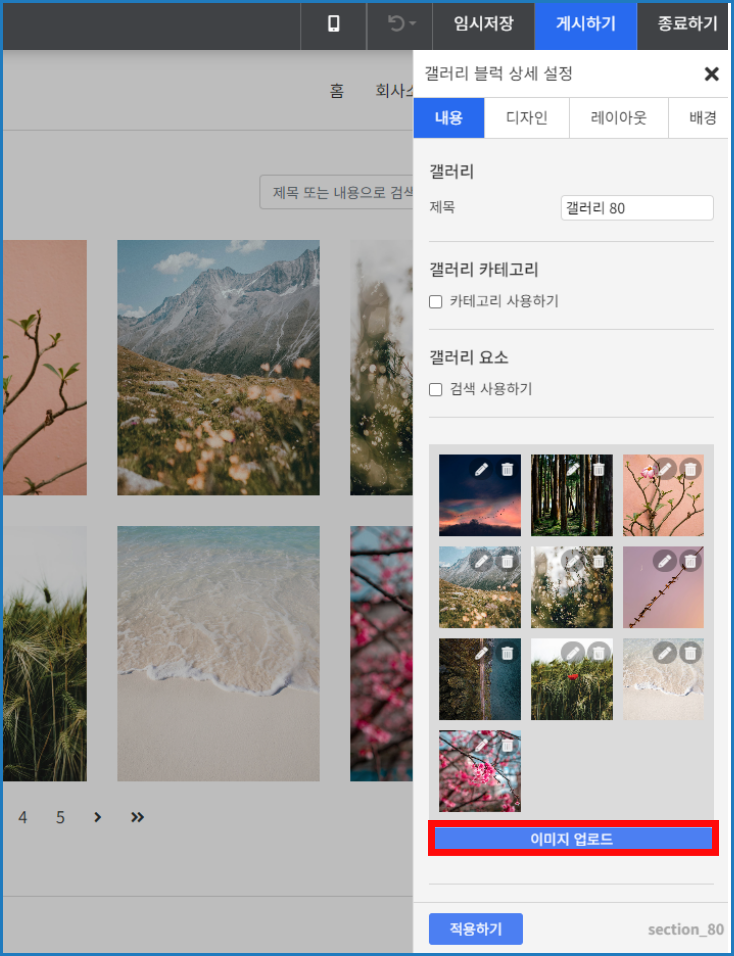Click the gallery 제목 input field

pyautogui.click(x=637, y=208)
